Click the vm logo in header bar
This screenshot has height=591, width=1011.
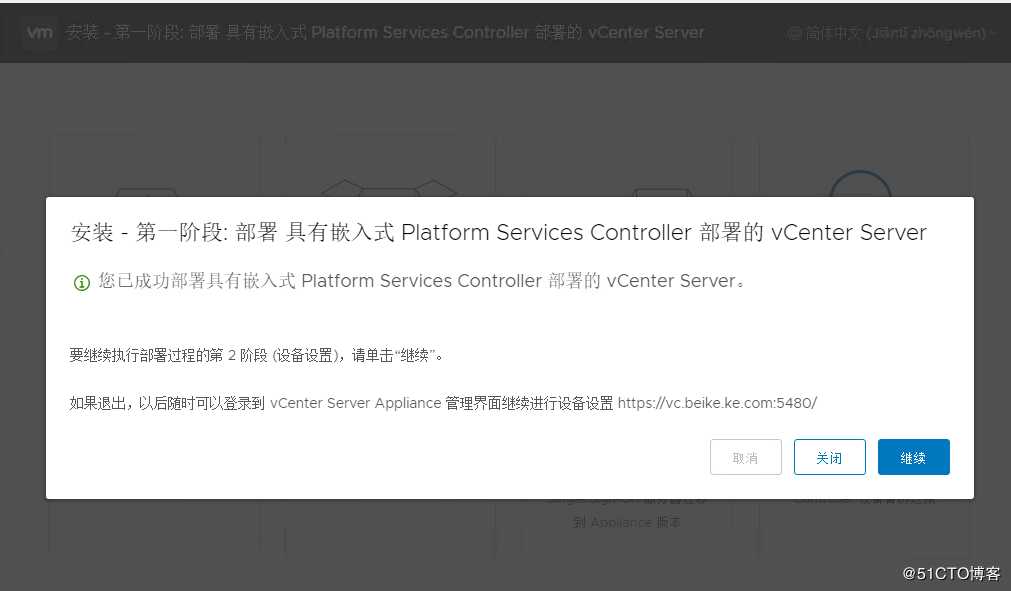[39, 32]
